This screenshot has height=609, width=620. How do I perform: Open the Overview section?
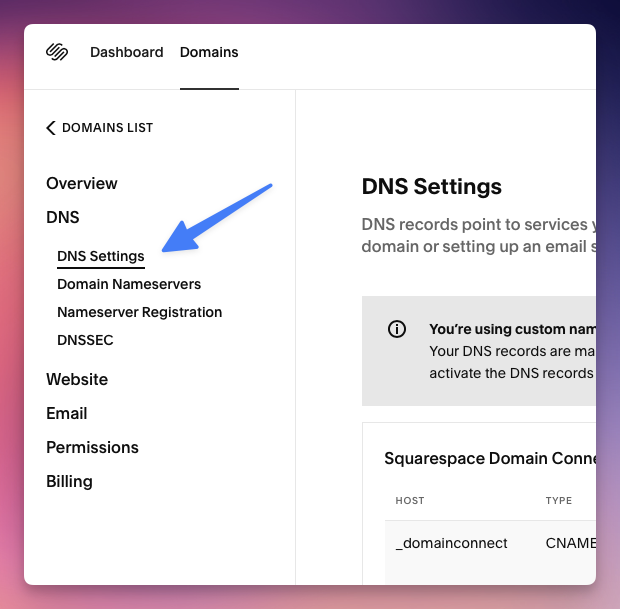82,183
